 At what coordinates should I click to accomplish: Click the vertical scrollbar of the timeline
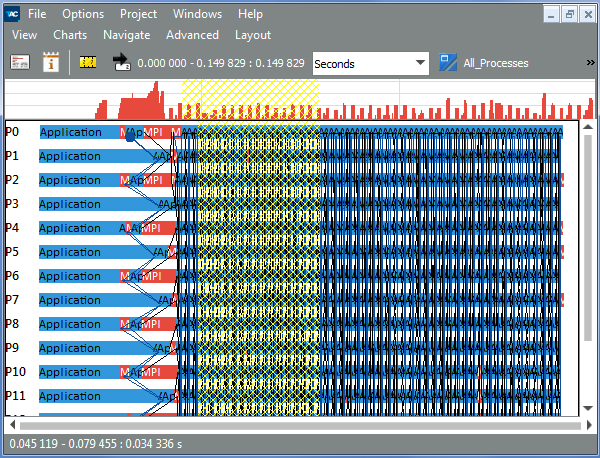tap(588, 270)
